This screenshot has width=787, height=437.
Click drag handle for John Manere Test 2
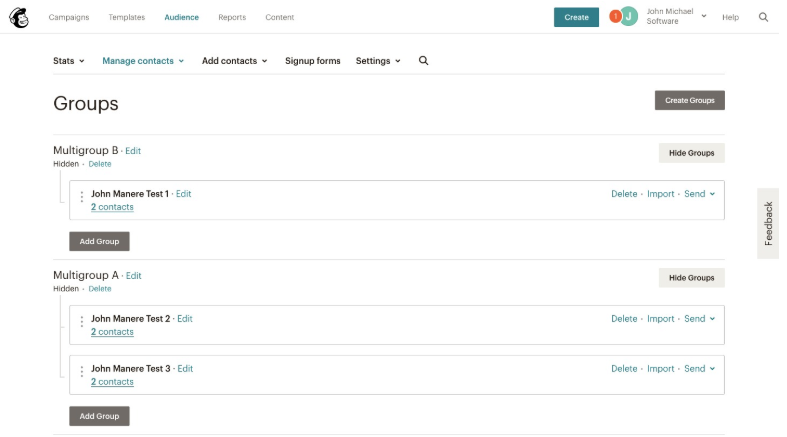click(82, 322)
